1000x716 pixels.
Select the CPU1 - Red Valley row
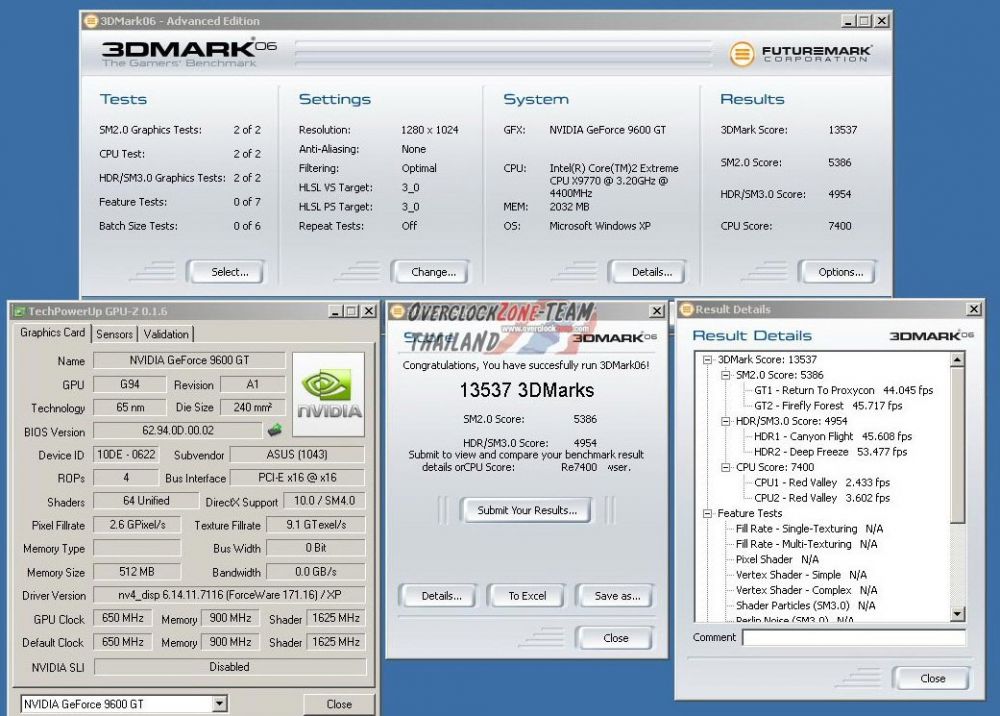[821, 483]
